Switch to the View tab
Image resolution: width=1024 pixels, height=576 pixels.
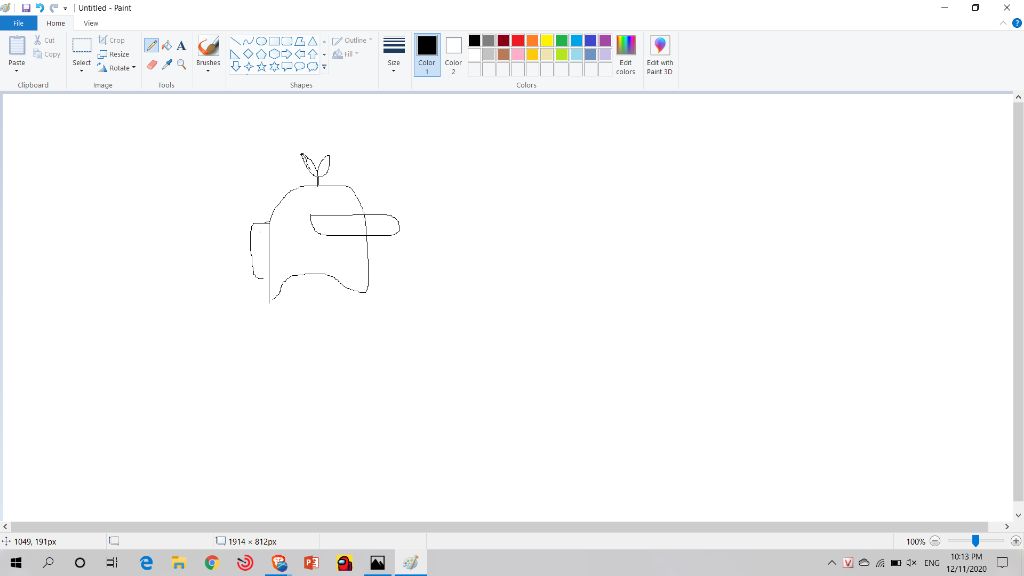[x=91, y=23]
